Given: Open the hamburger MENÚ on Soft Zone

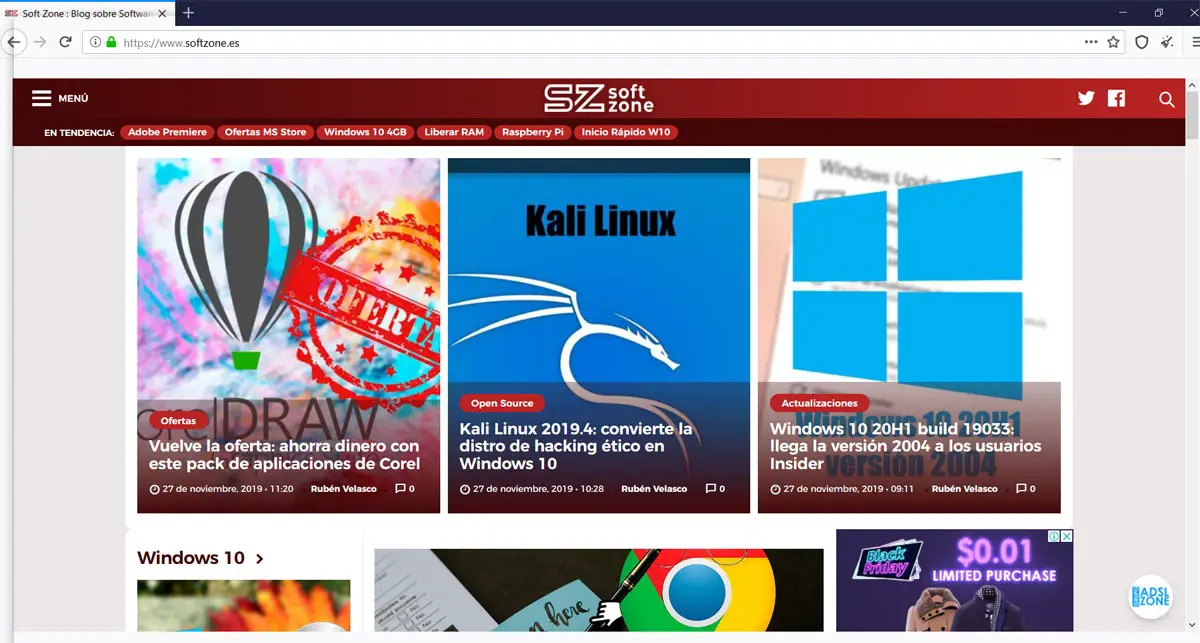Looking at the screenshot, I should 60,98.
